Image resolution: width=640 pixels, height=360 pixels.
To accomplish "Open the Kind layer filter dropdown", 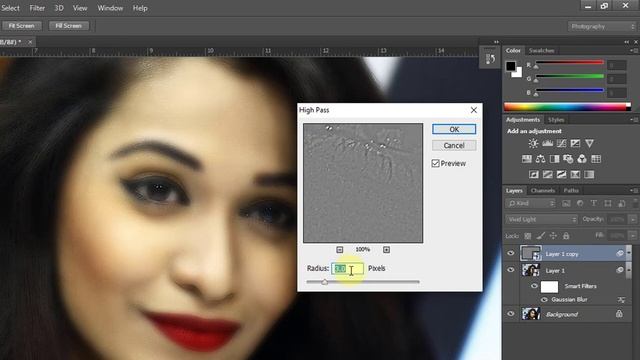I will pyautogui.click(x=531, y=203).
